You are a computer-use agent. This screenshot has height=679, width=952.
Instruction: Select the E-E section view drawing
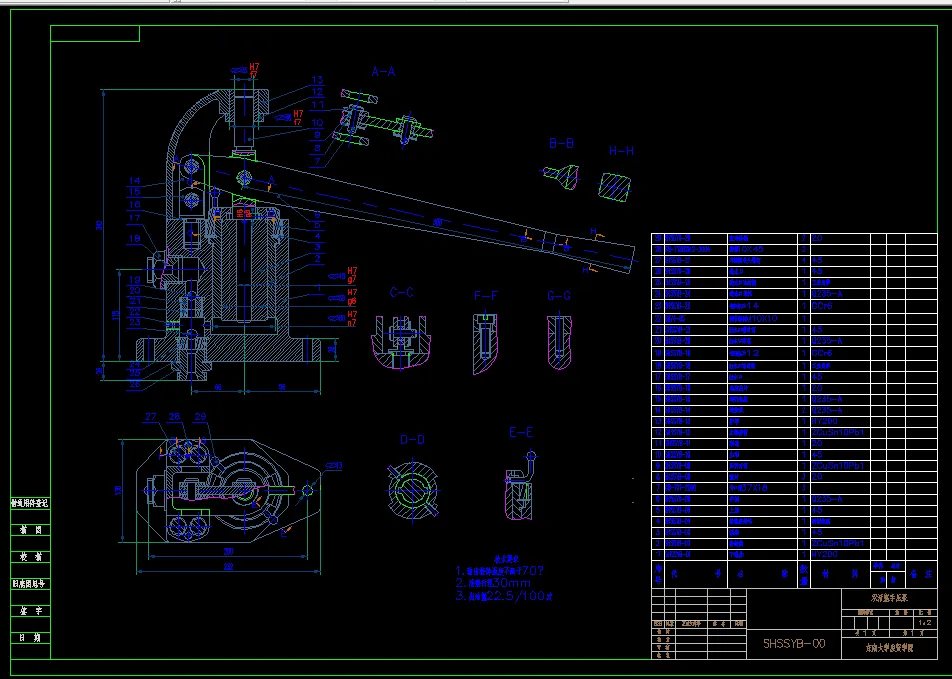pyautogui.click(x=522, y=485)
